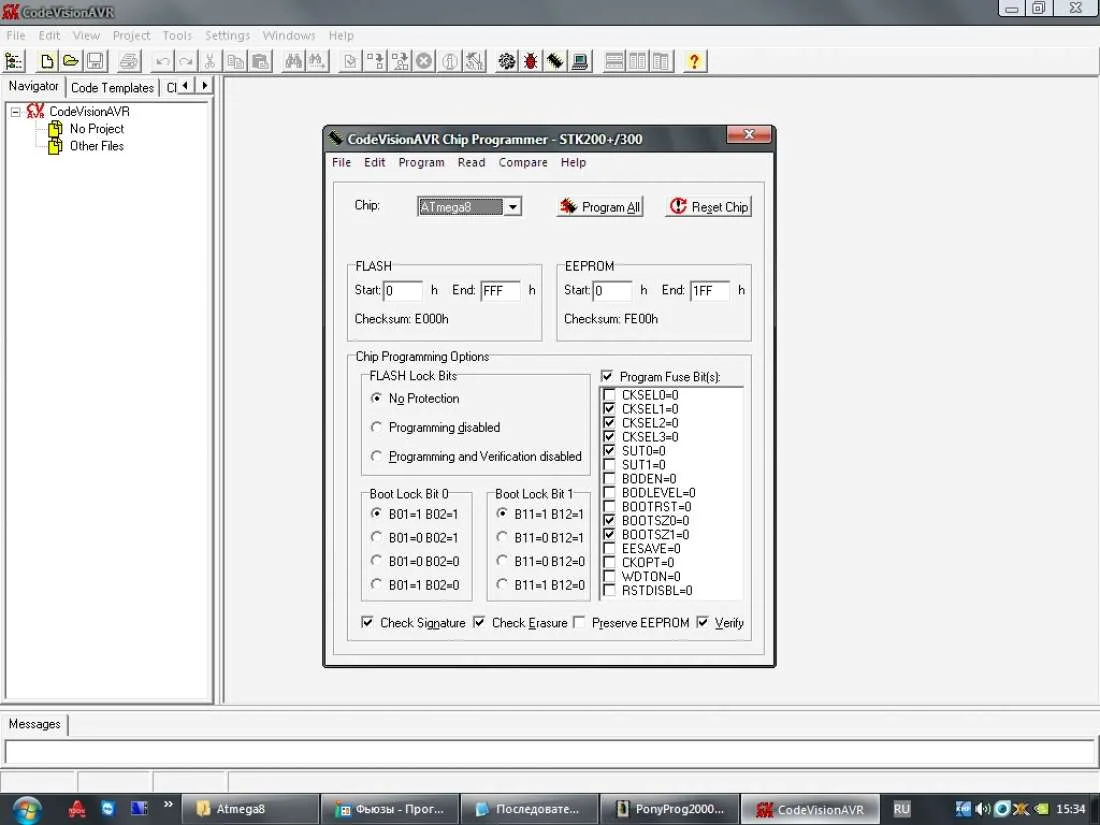Open the programmer's File menu
This screenshot has width=1100, height=825.
coord(341,162)
